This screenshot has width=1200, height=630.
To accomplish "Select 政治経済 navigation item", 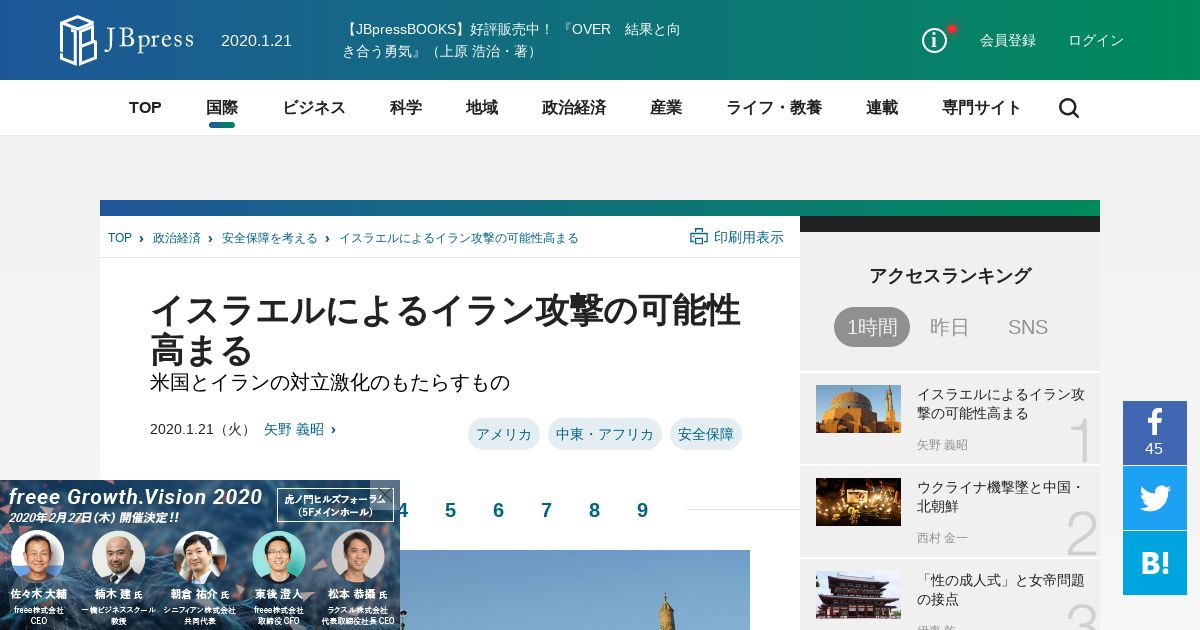I will click(574, 108).
